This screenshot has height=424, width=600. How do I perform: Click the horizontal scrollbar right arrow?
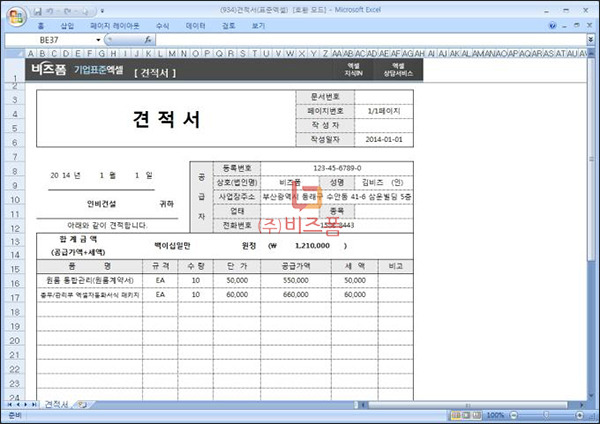[582, 405]
